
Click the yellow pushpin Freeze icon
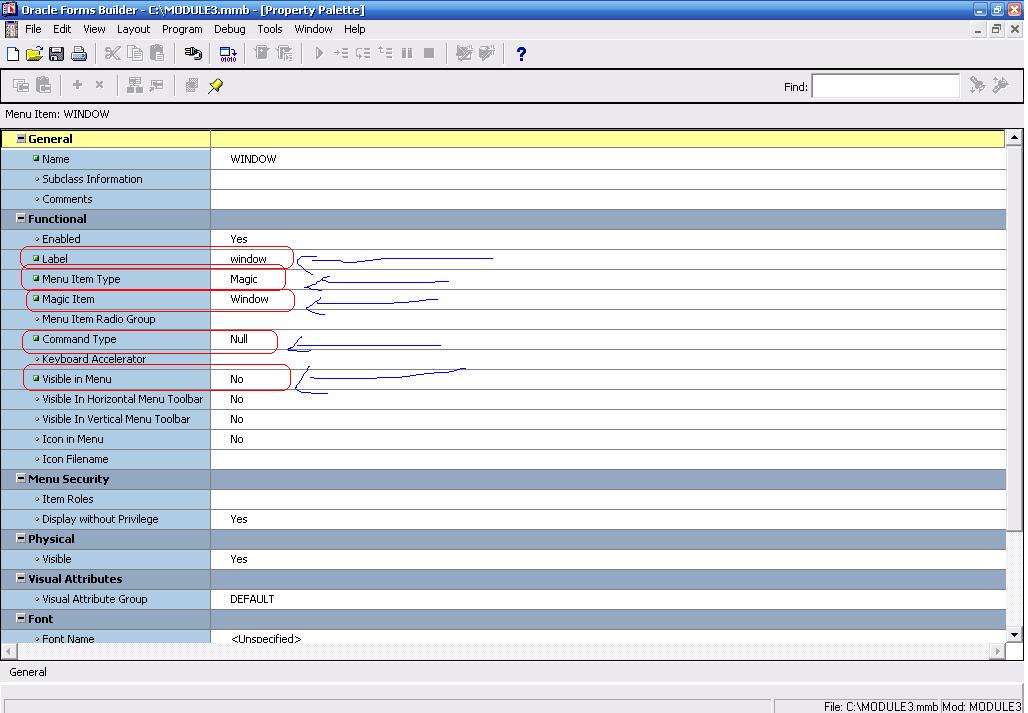(x=215, y=86)
